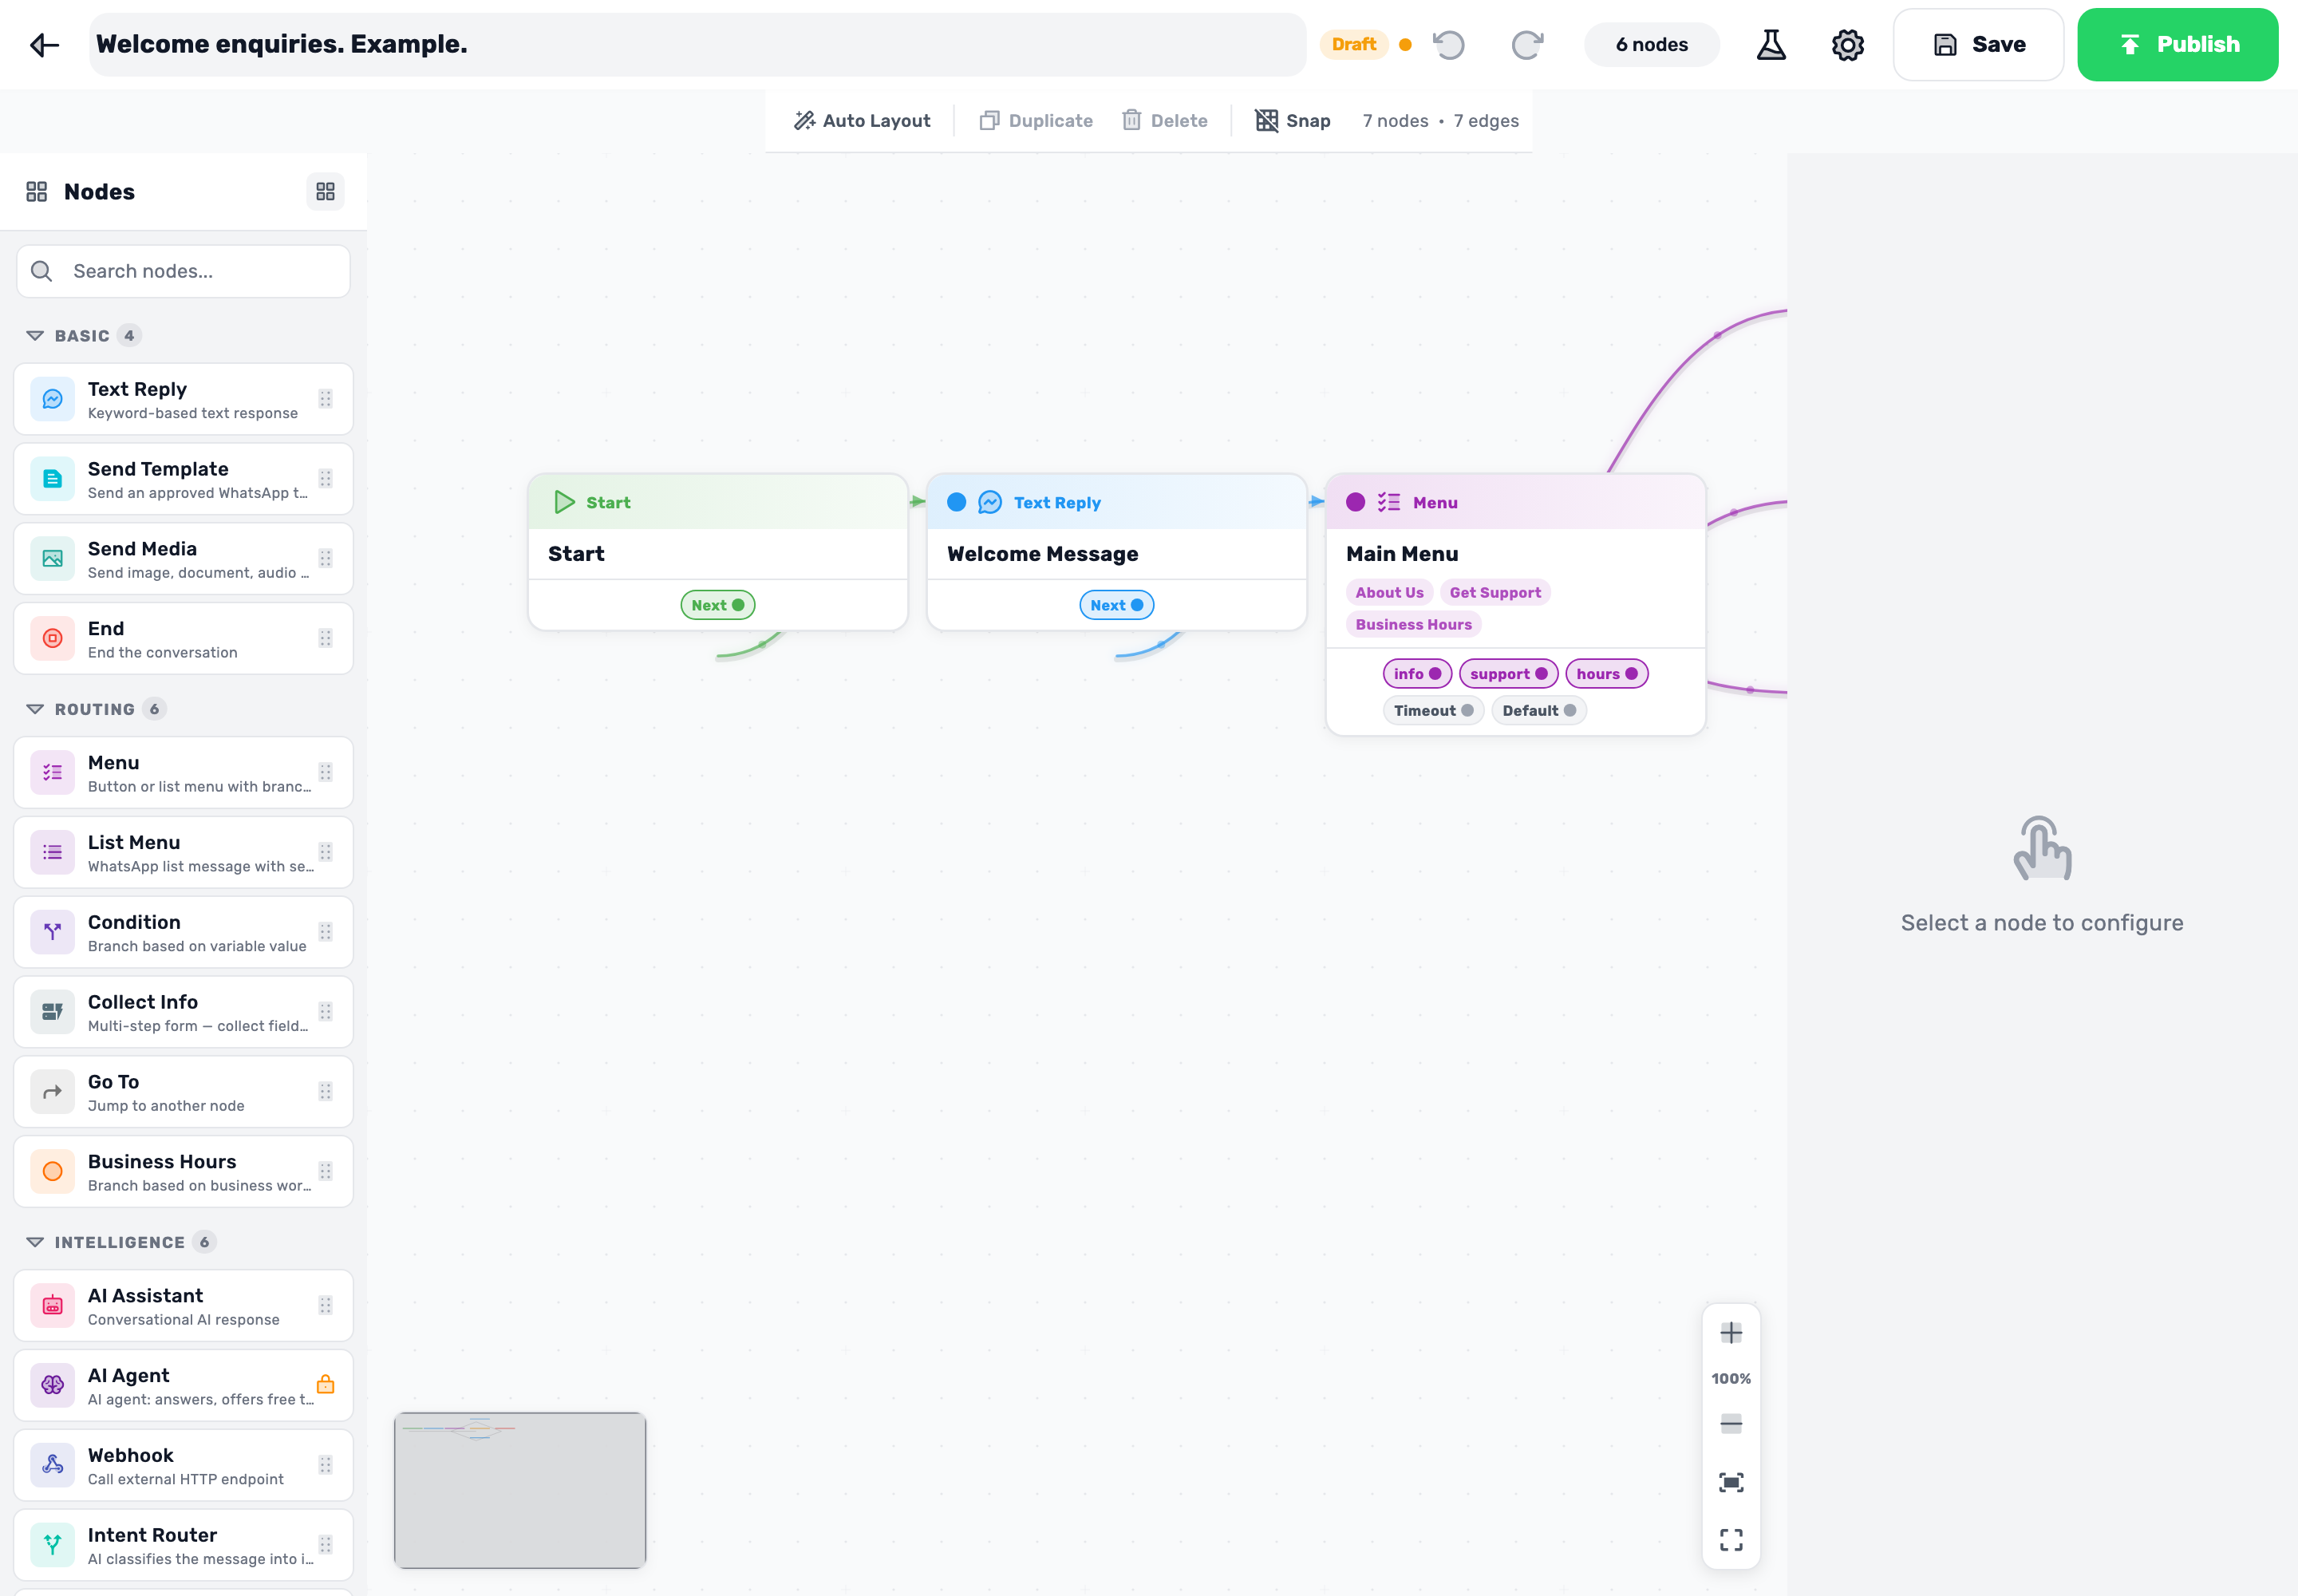Click the About Us menu option

coord(1389,592)
